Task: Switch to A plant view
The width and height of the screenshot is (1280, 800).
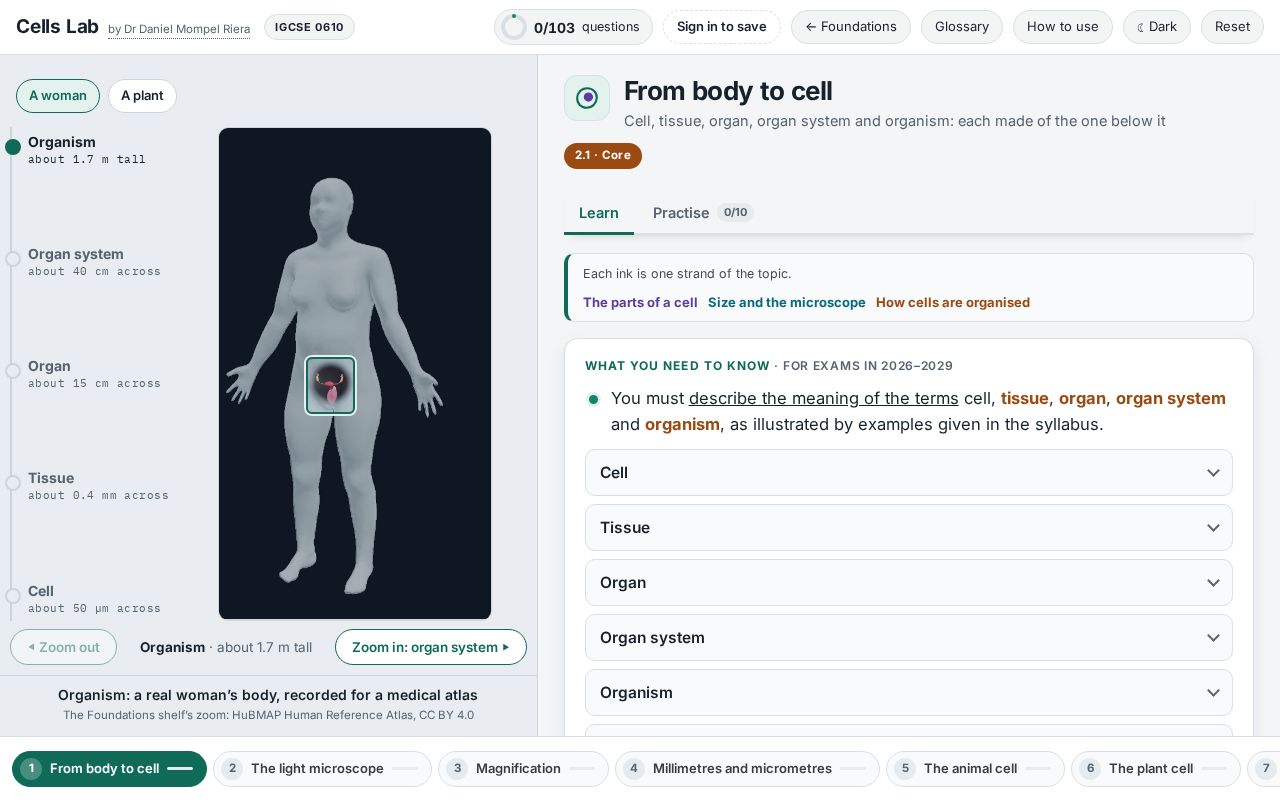Action: 142,96
